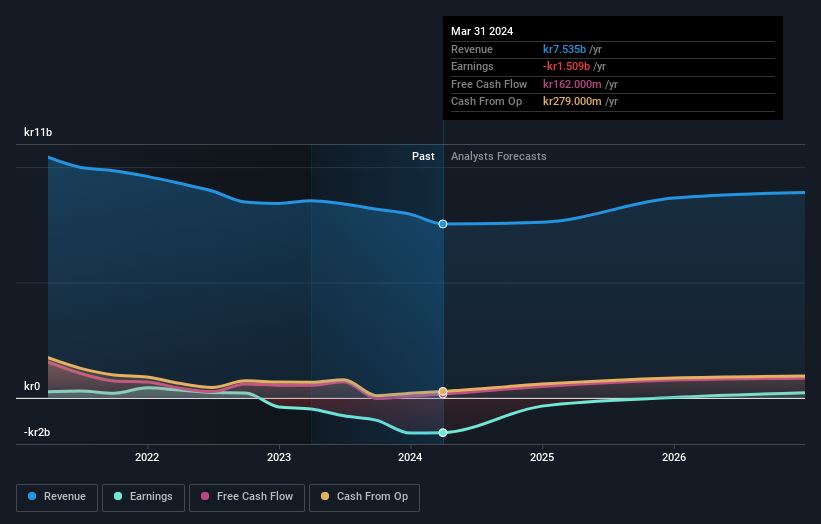Screen dimensions: 821x524
Task: Click the kr7.535b revenue value
Action: [564, 49]
